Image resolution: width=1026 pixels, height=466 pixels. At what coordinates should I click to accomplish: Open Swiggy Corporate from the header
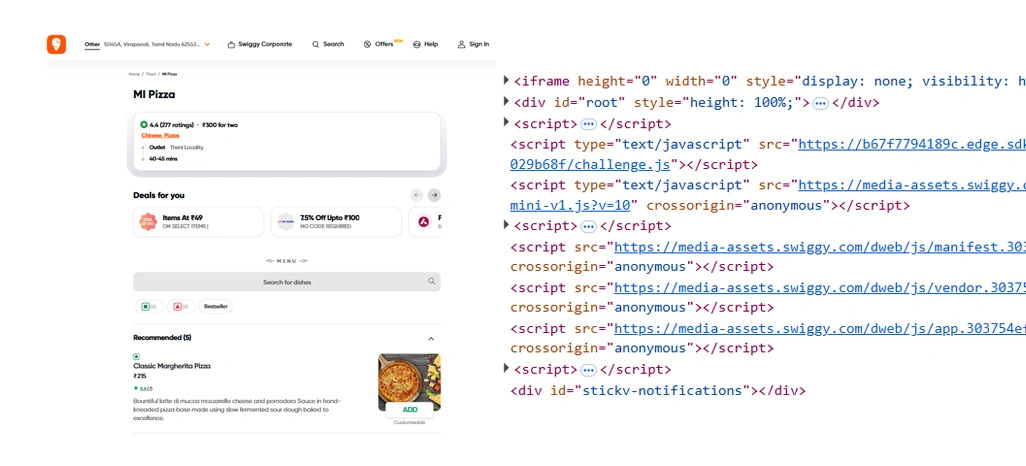click(x=260, y=44)
